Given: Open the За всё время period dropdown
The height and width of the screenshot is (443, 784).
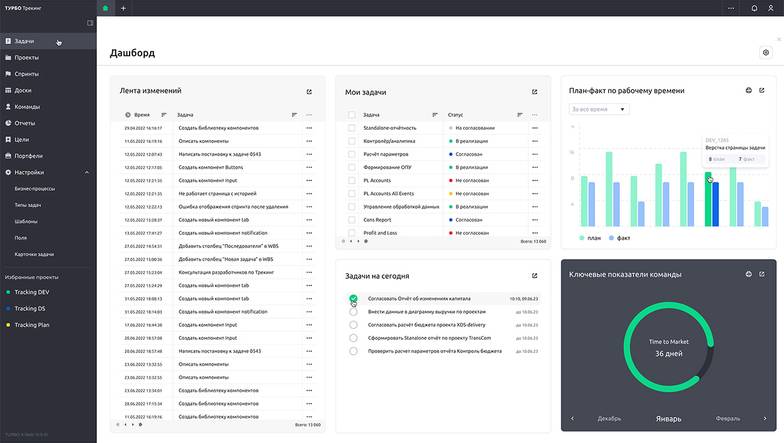Looking at the screenshot, I should (598, 109).
